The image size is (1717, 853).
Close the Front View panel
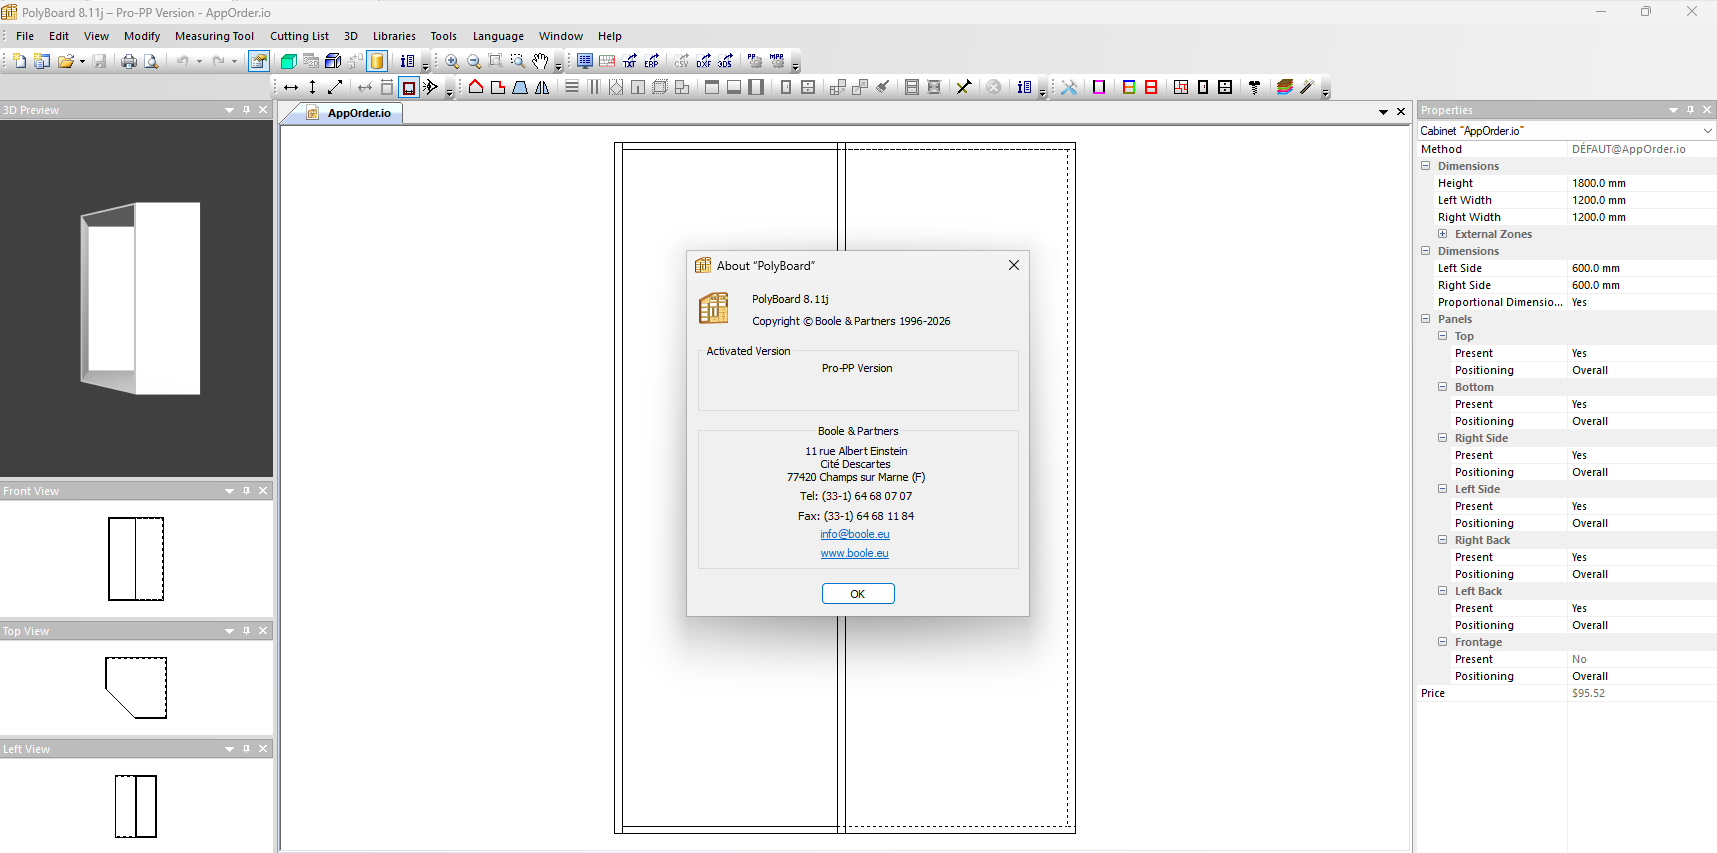263,491
